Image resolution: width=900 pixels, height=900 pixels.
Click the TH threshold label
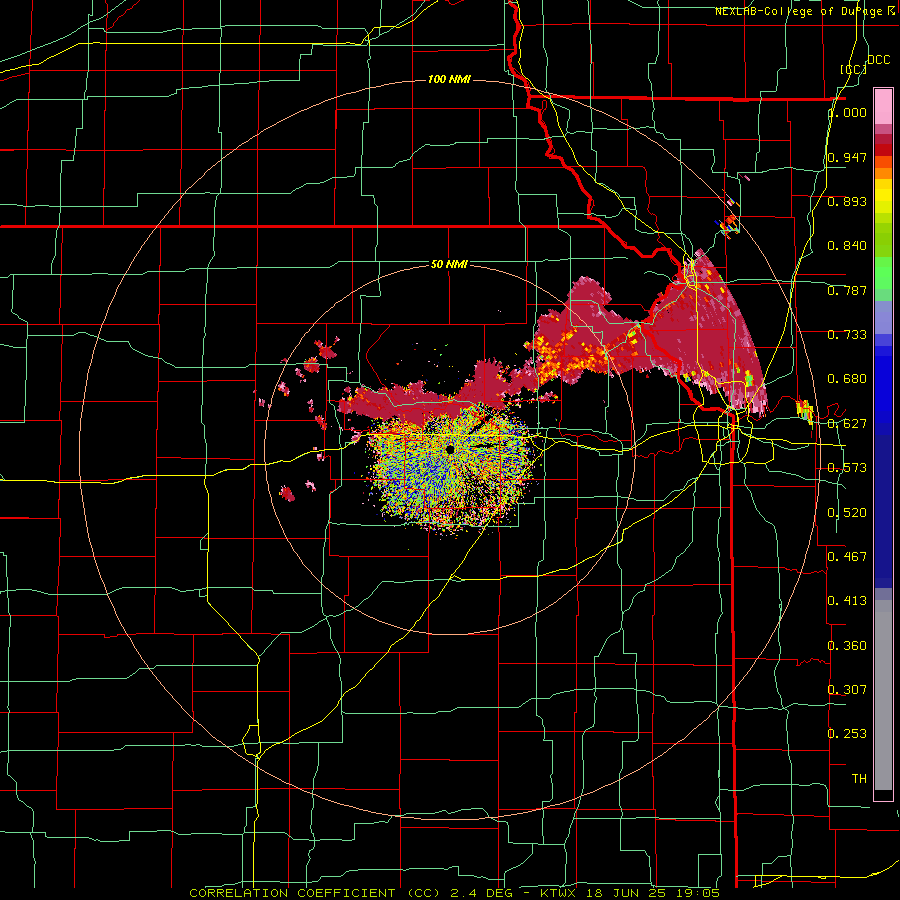click(859, 779)
